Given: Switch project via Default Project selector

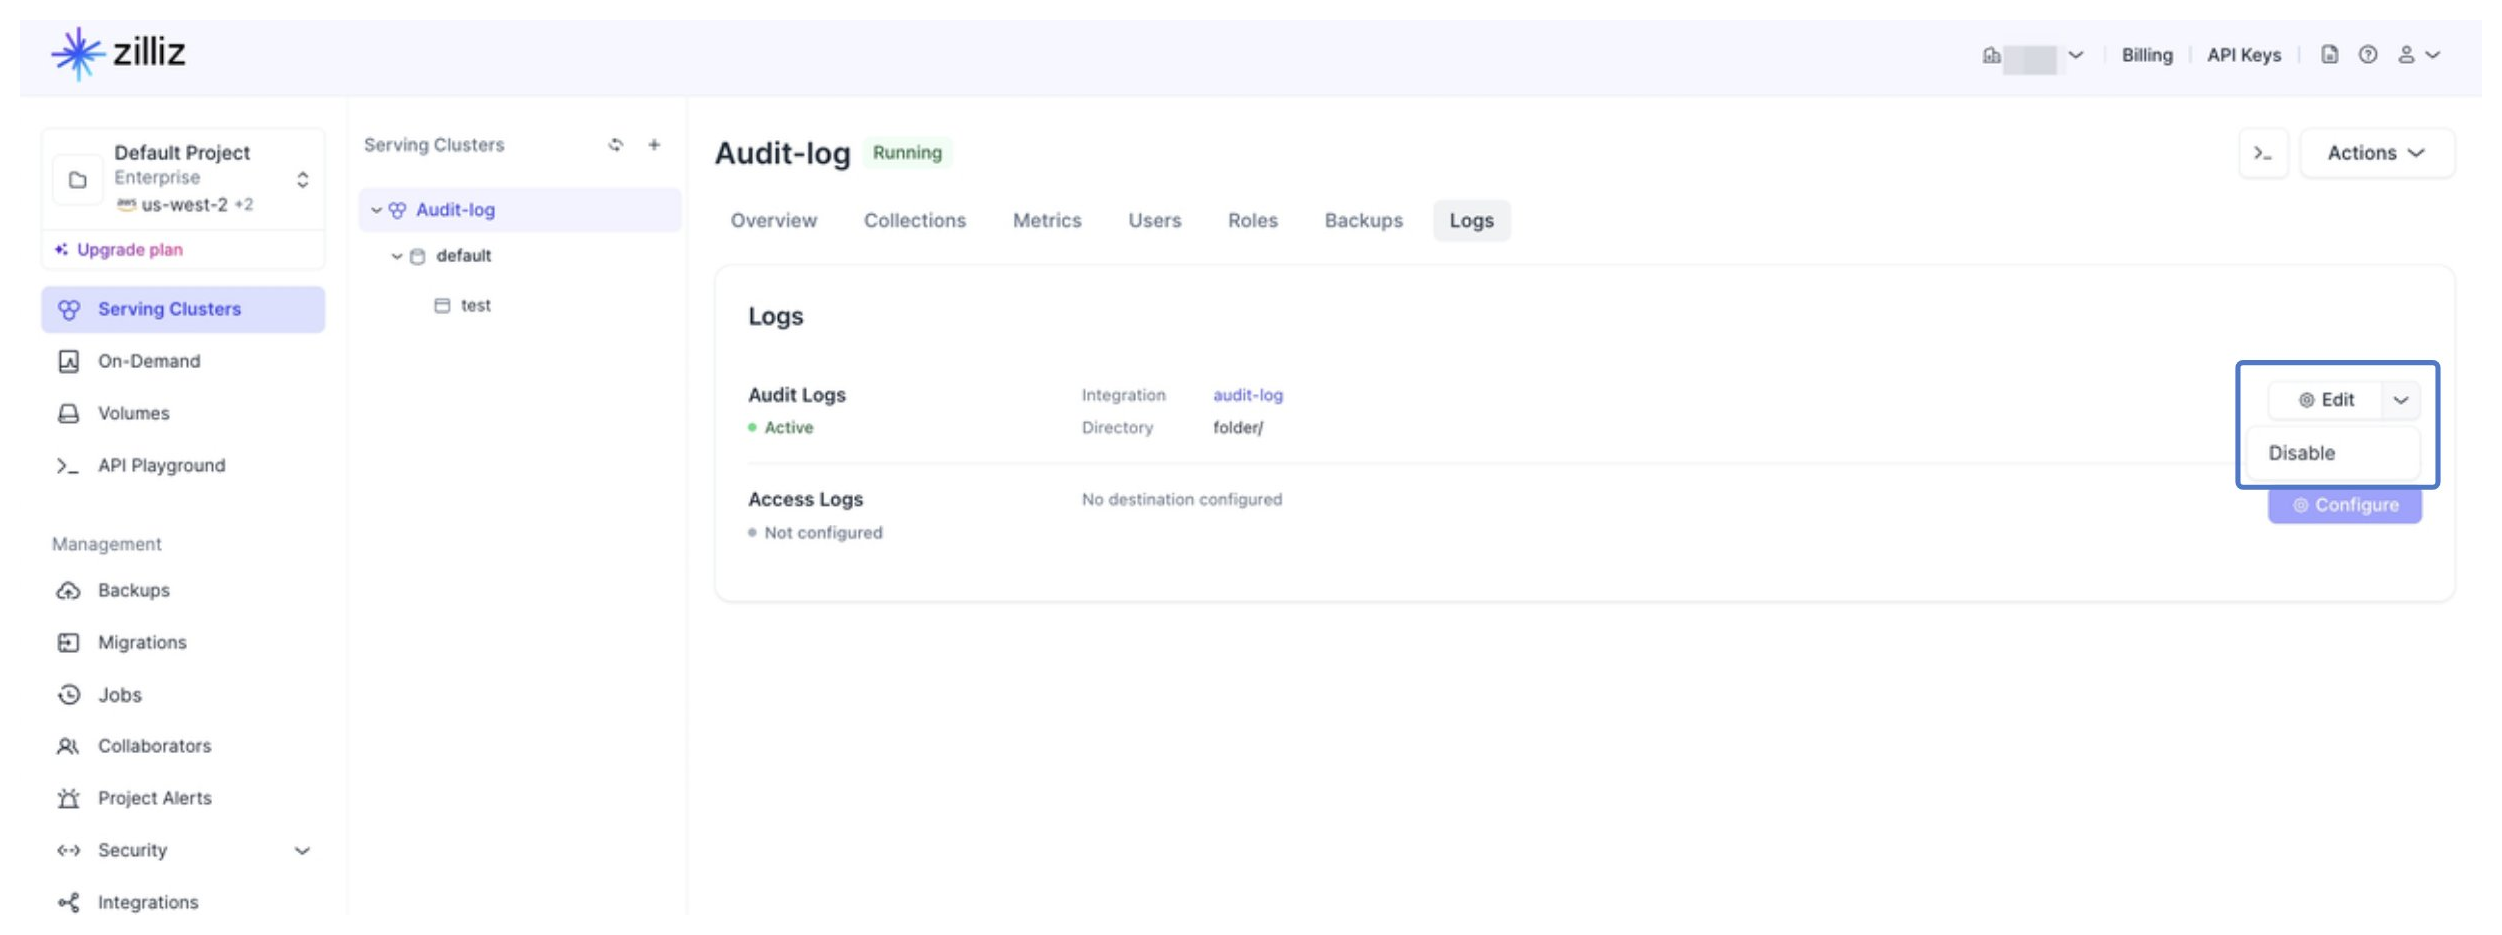Looking at the screenshot, I should click(x=183, y=179).
